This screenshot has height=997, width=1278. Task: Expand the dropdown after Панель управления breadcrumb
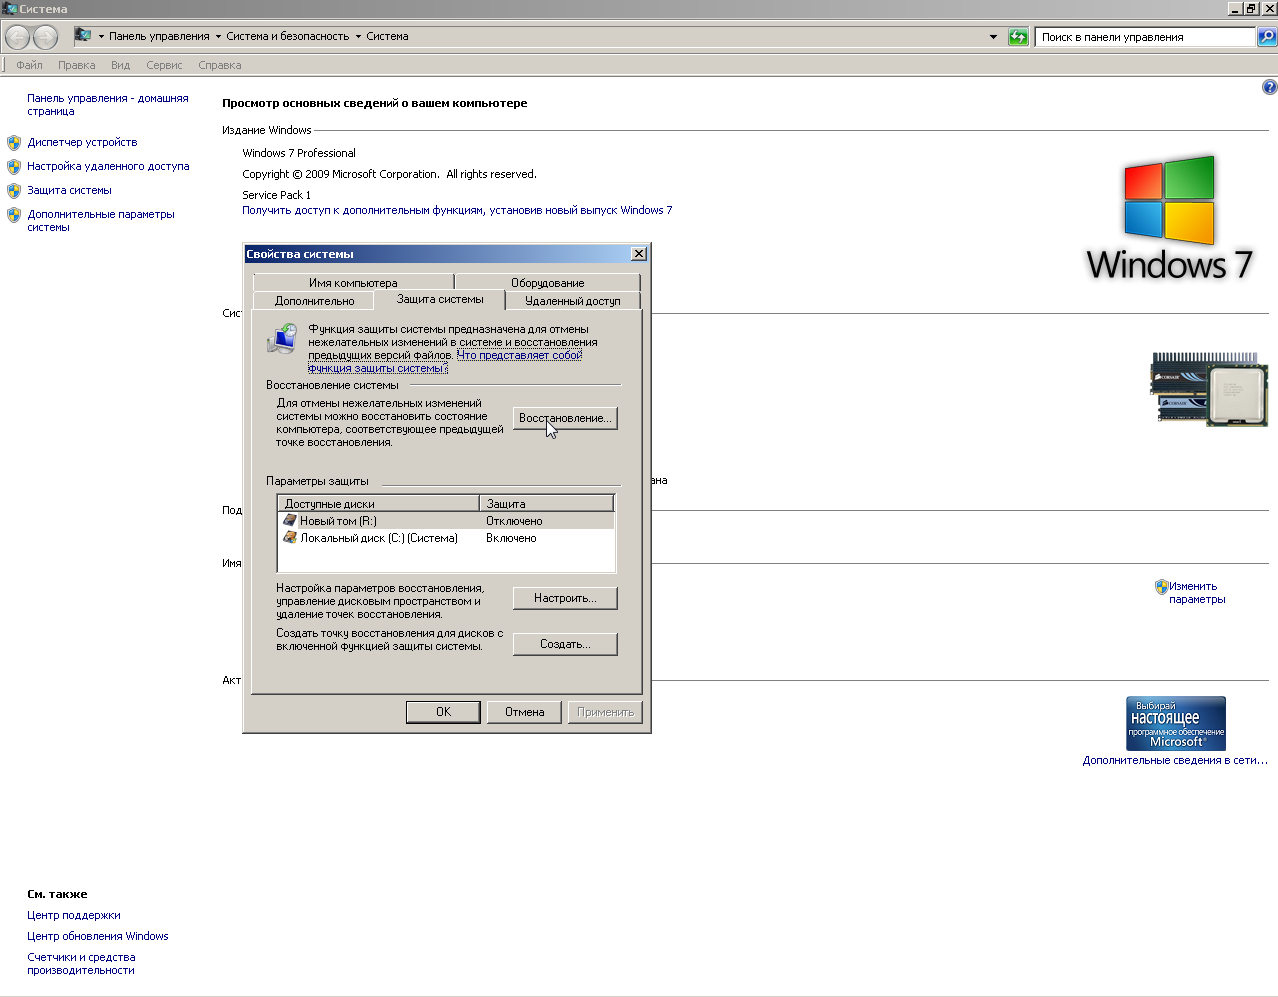(218, 37)
